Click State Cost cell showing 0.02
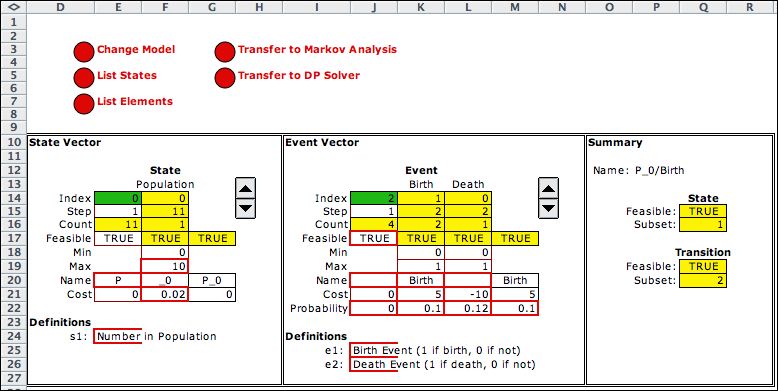 tap(165, 294)
